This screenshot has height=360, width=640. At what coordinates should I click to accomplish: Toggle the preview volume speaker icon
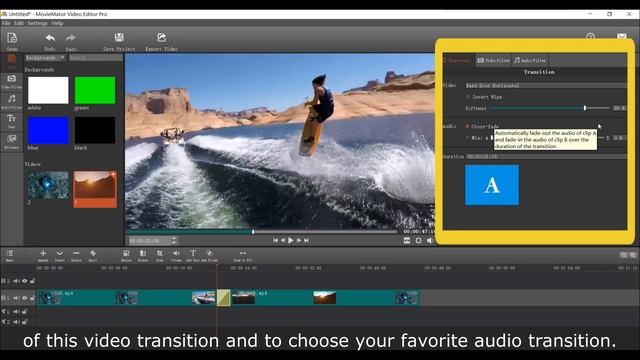430,240
